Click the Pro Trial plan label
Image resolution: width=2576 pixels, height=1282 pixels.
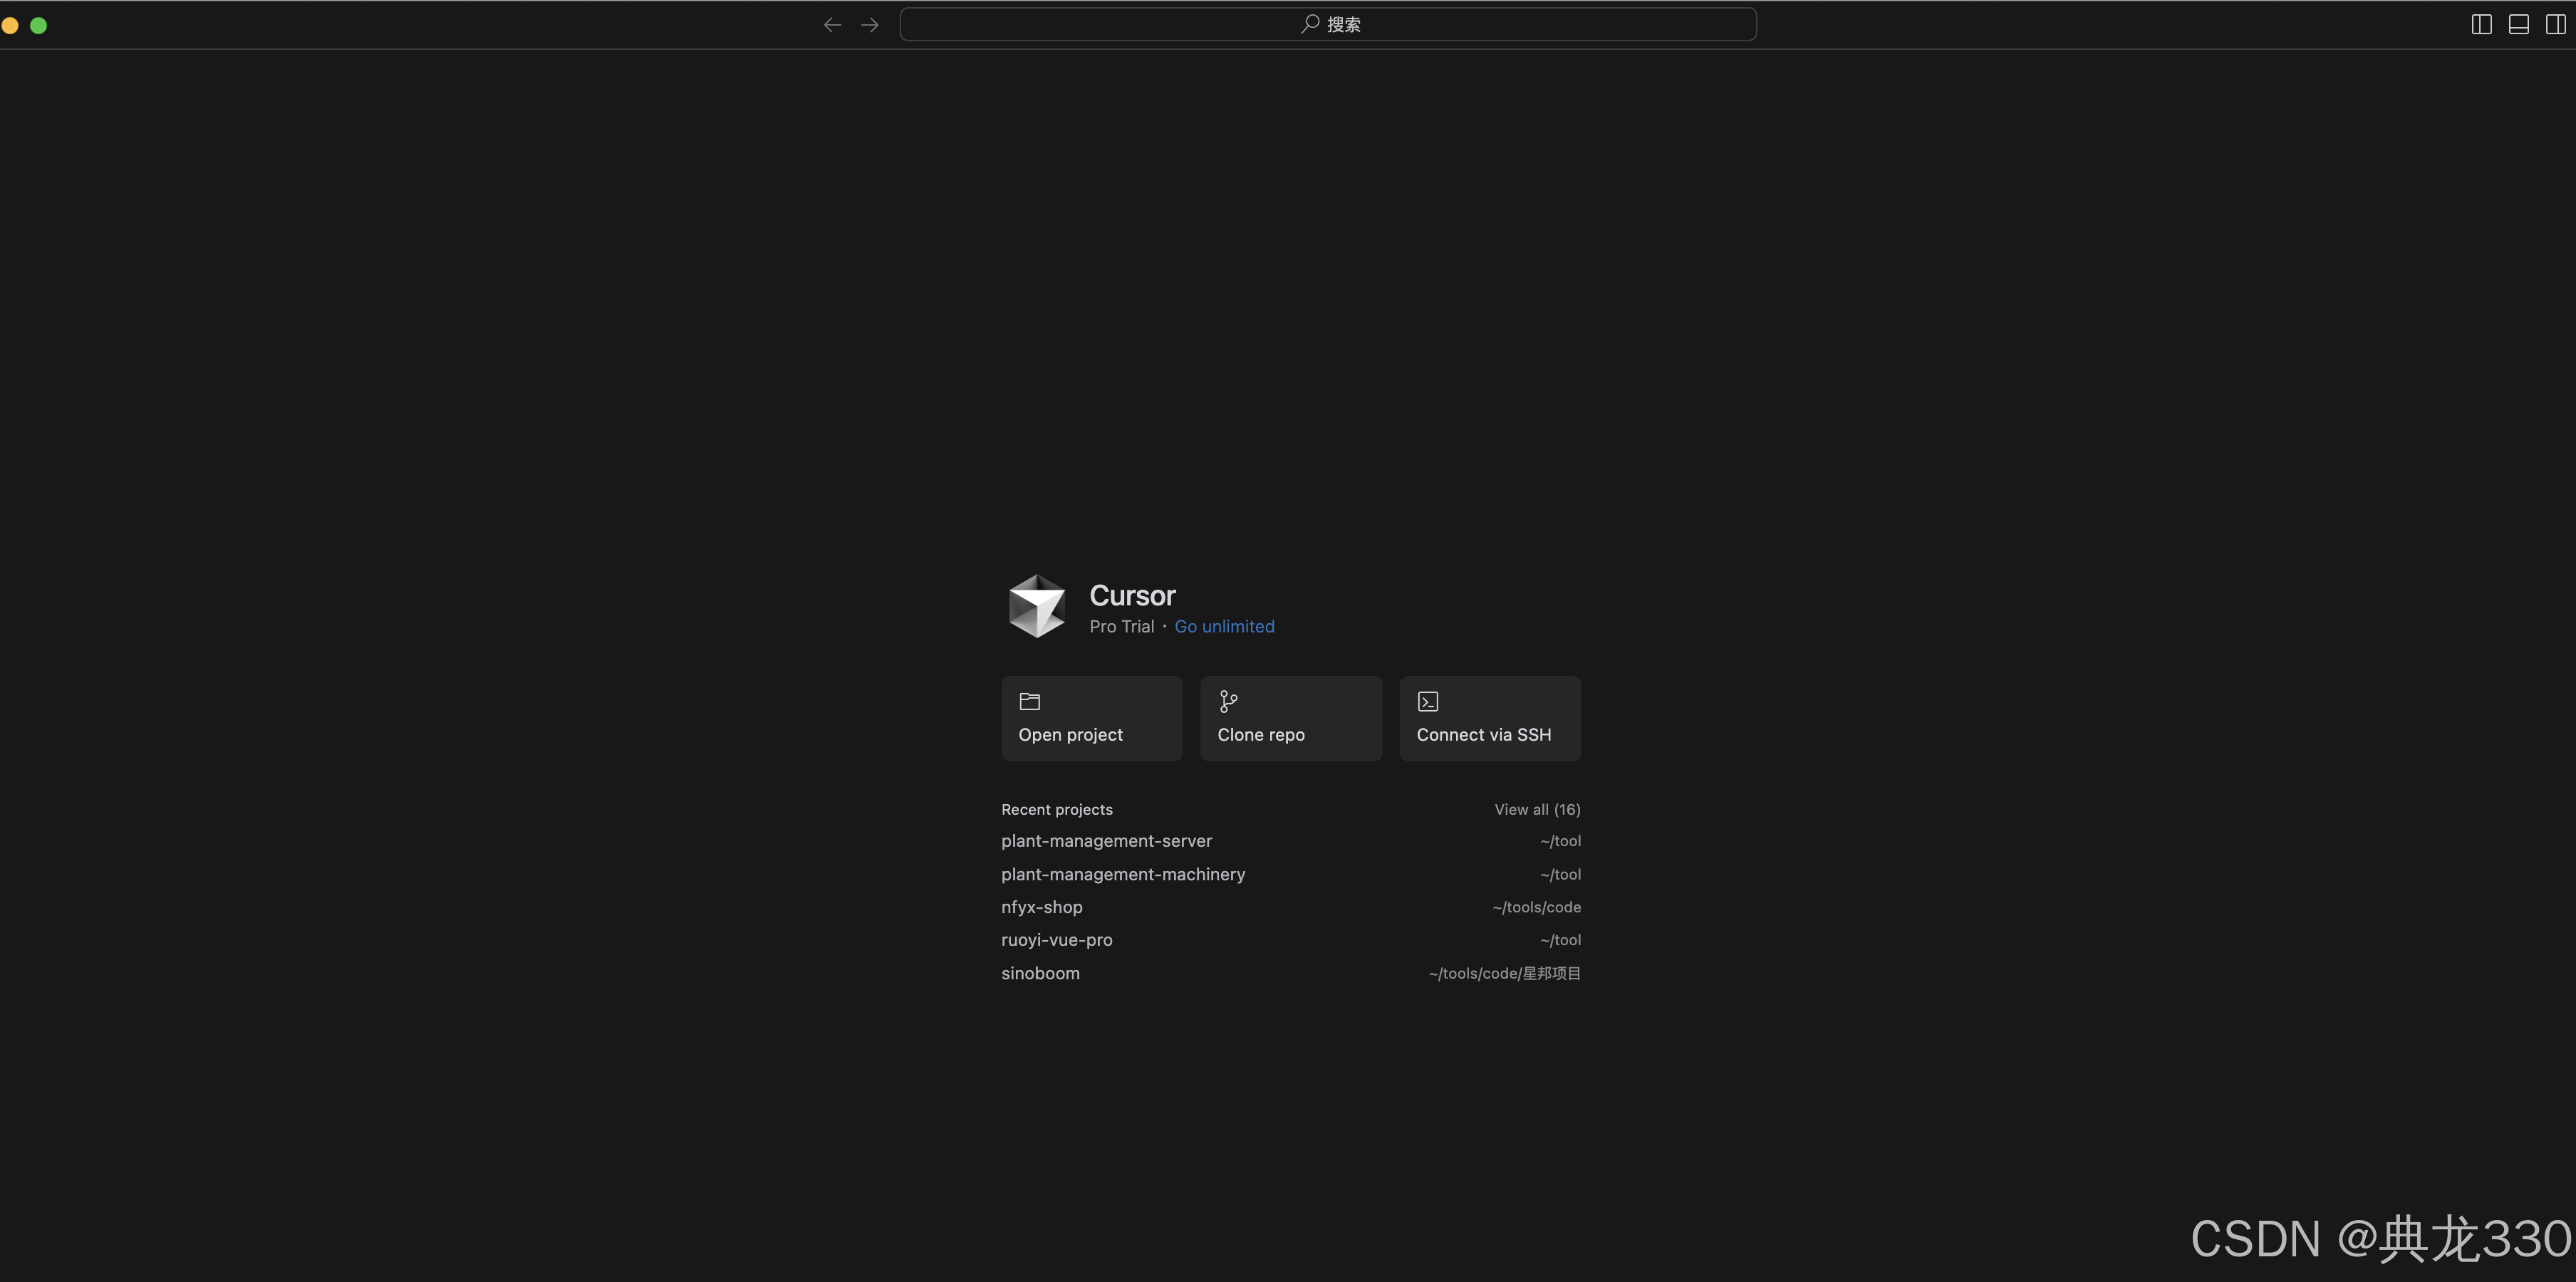tap(1121, 627)
